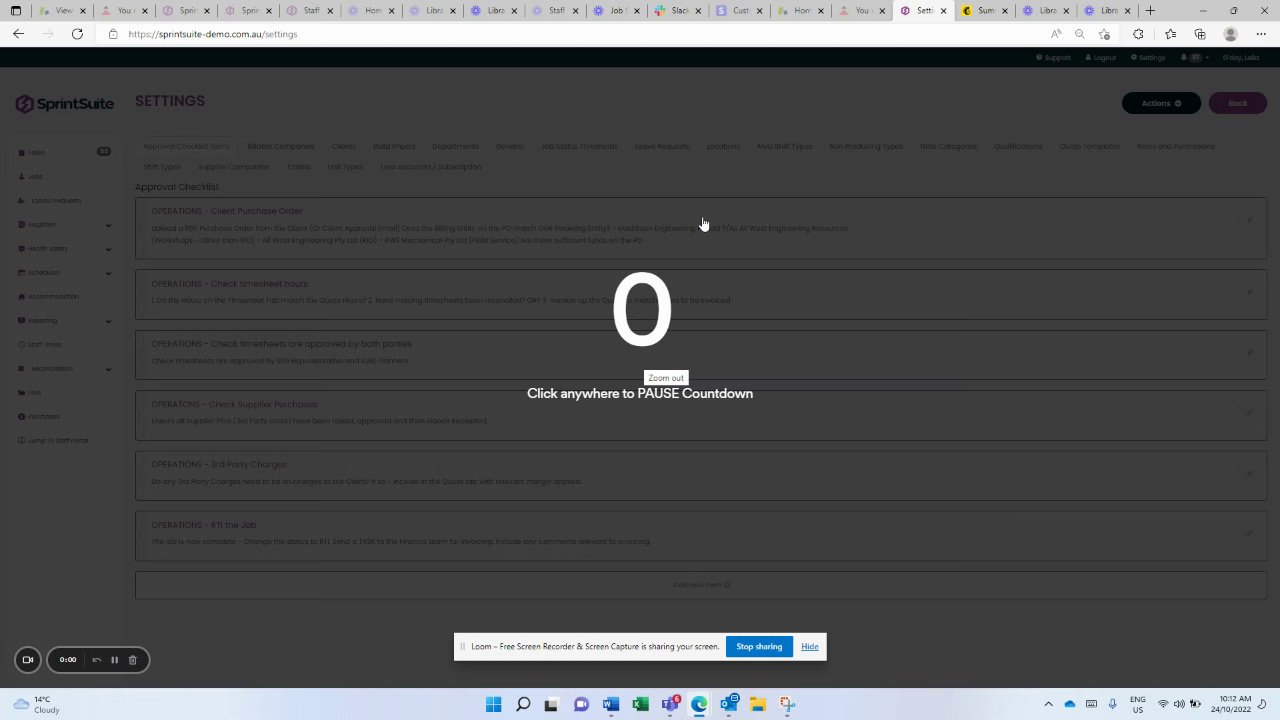The image size is (1280, 720).
Task: Pause the Loom recording
Action: [x=114, y=660]
